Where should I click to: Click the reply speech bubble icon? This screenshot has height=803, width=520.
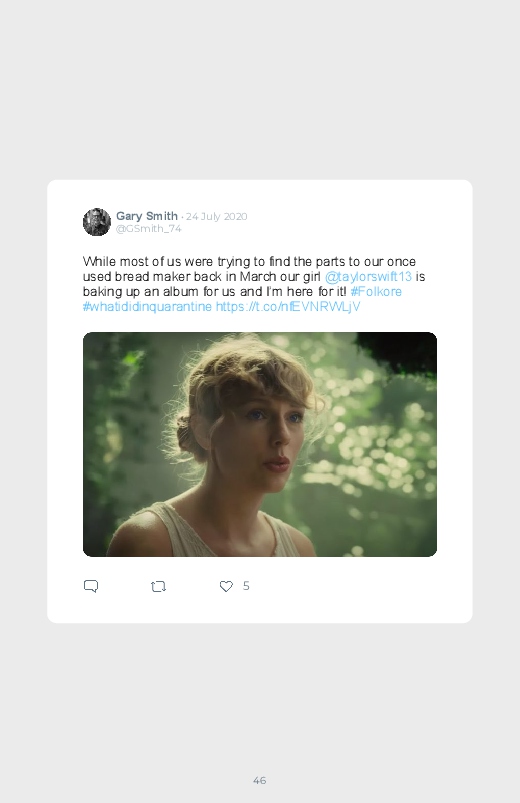point(91,586)
